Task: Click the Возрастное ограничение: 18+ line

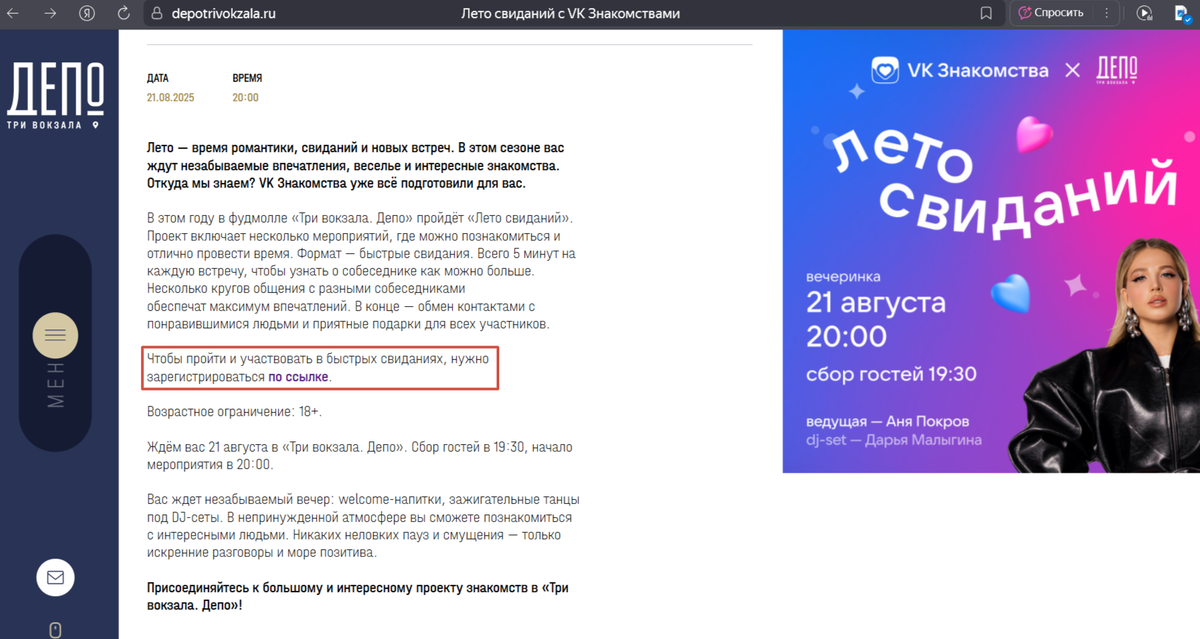Action: pos(234,411)
